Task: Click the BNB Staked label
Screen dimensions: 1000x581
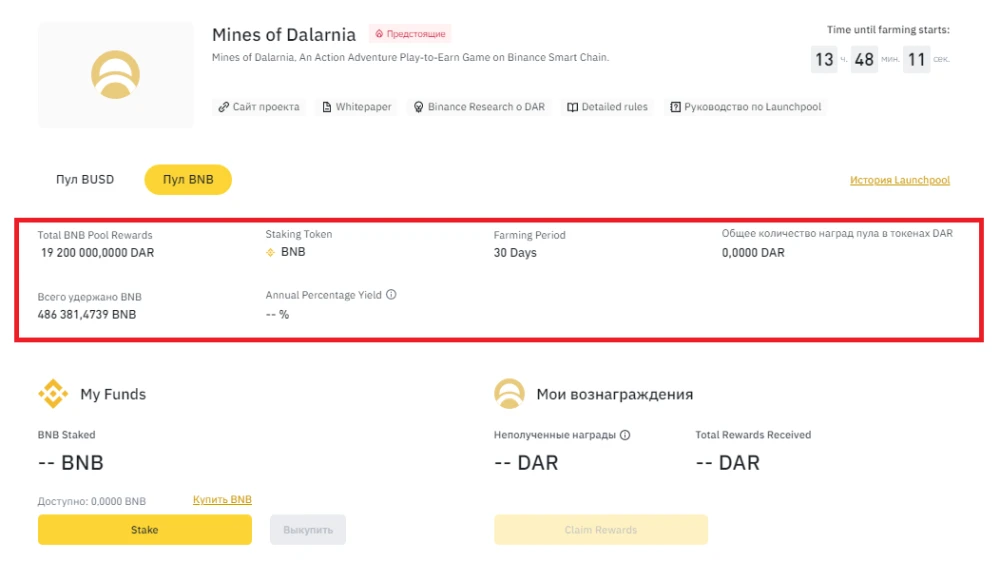Action: click(66, 435)
